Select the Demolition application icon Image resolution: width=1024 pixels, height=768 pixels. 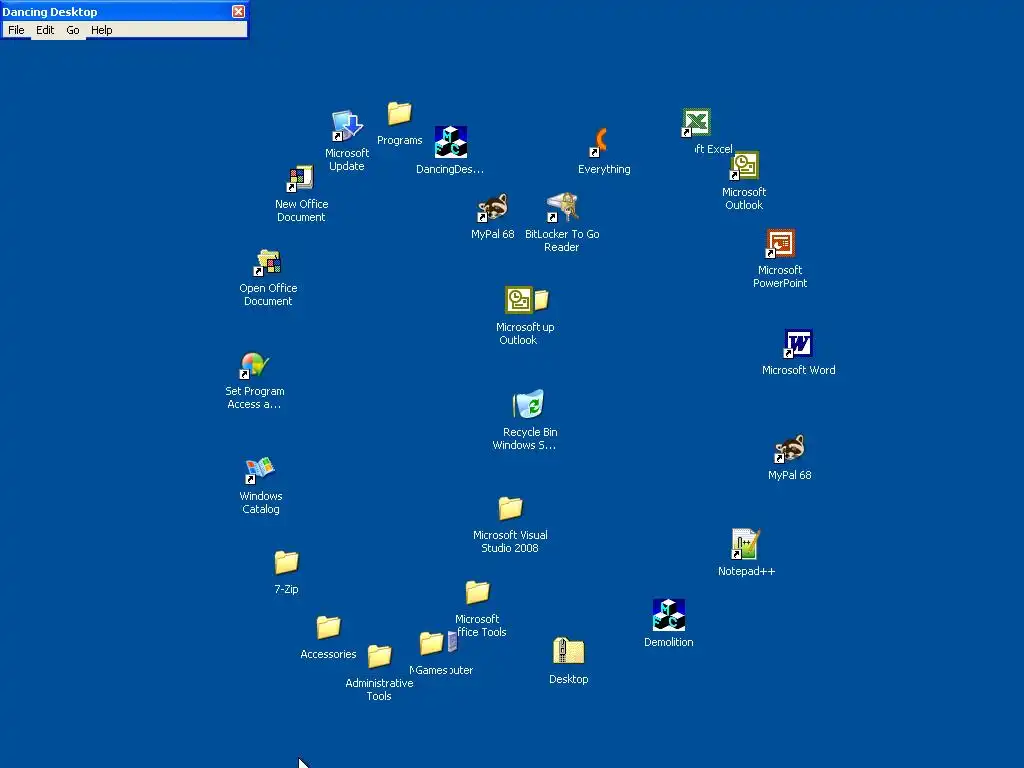pyautogui.click(x=669, y=615)
